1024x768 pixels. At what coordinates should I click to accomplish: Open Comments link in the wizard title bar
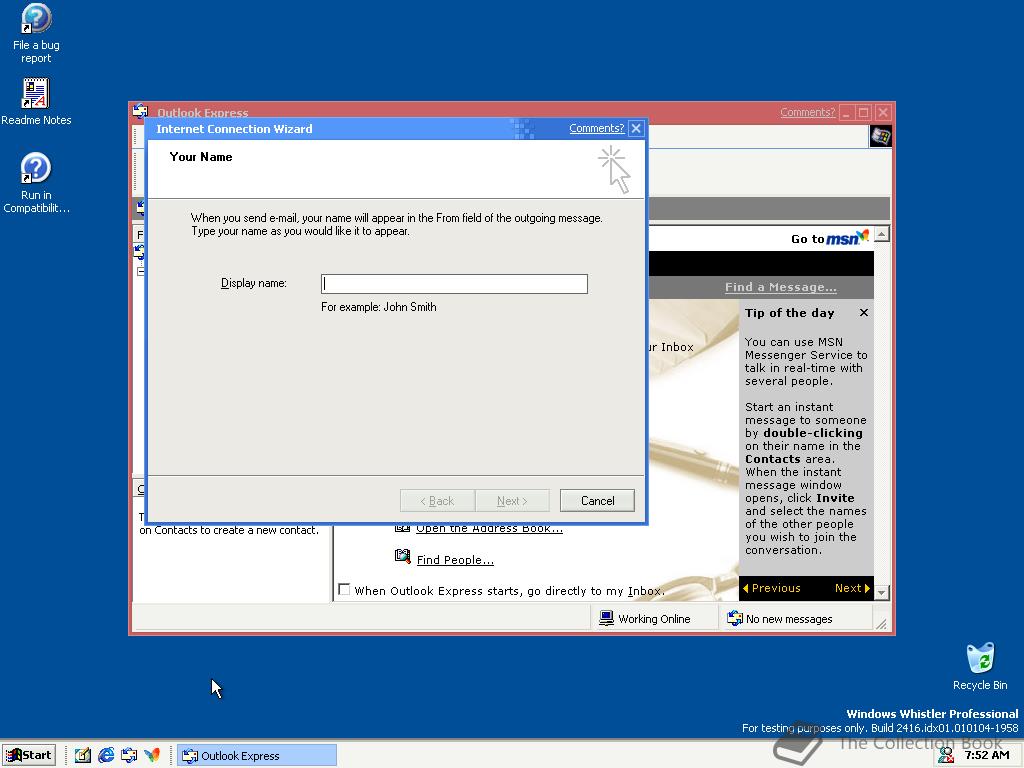tap(596, 128)
